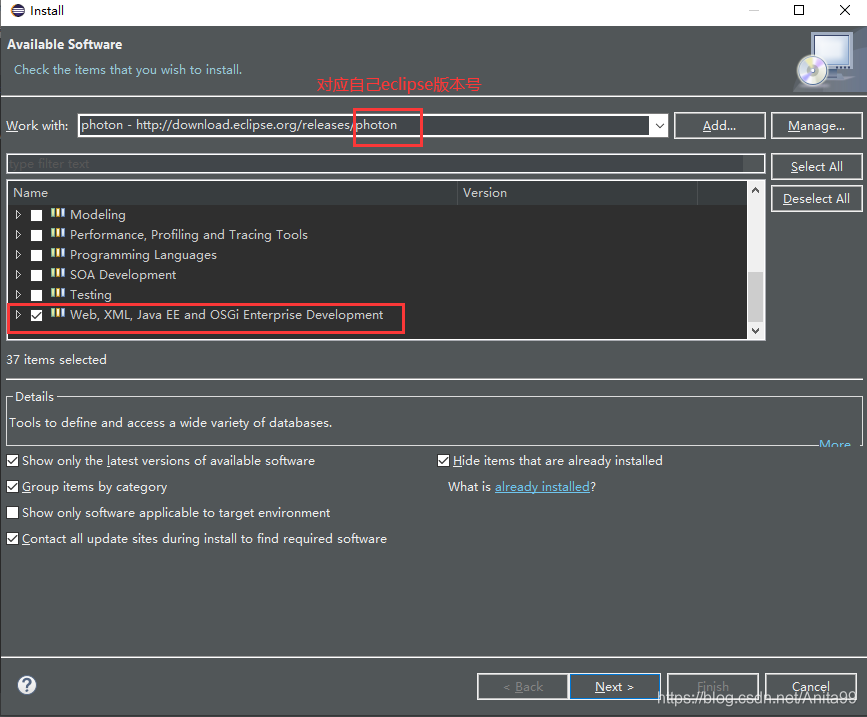Check the Modeling checkbox
Viewport: 867px width, 717px height.
(36, 215)
